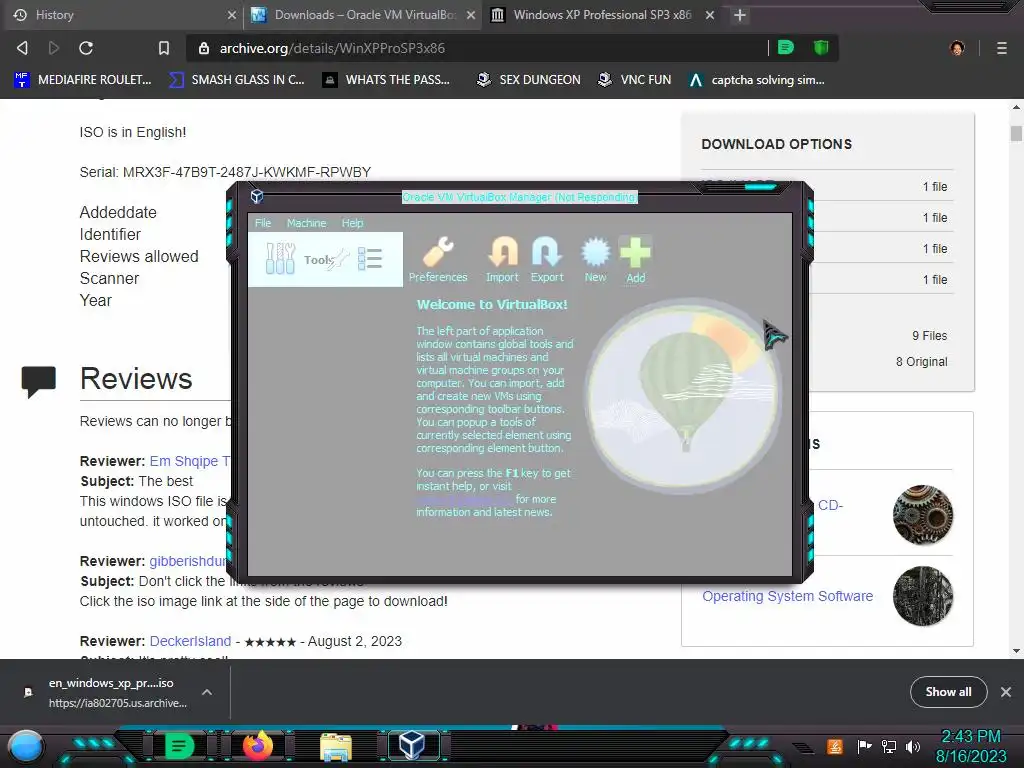Open the Tools list menu icon

[370, 259]
